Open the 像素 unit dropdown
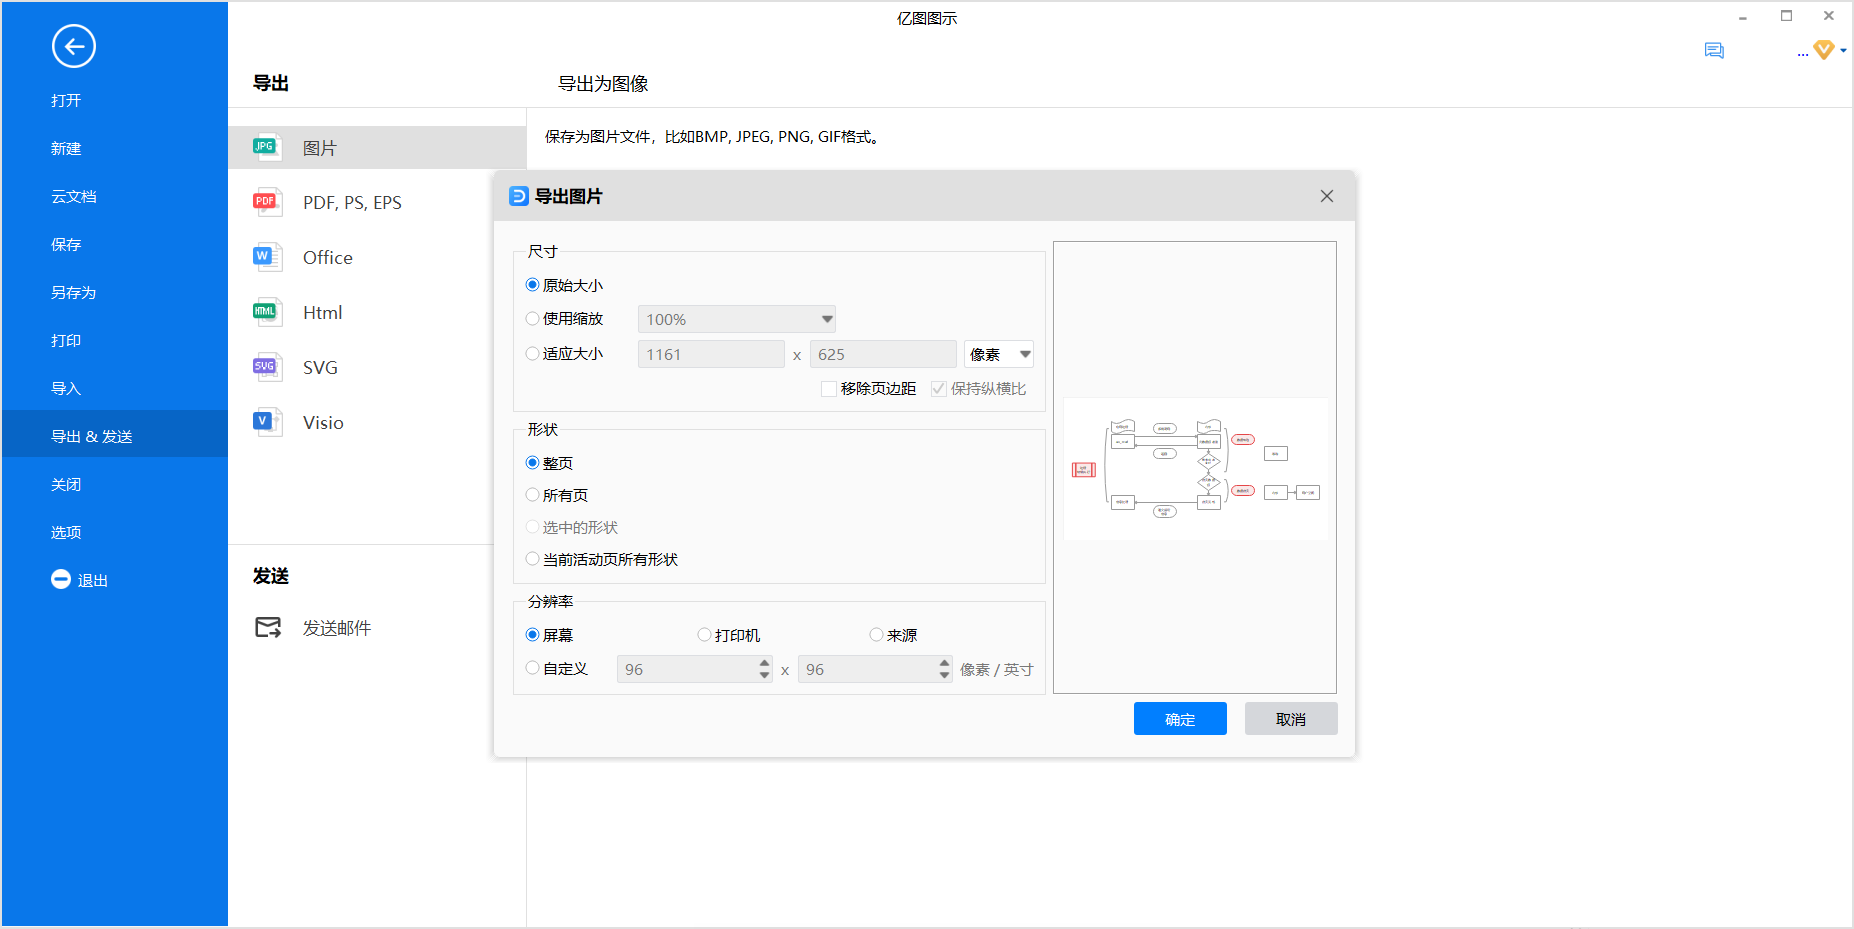 click(x=999, y=354)
